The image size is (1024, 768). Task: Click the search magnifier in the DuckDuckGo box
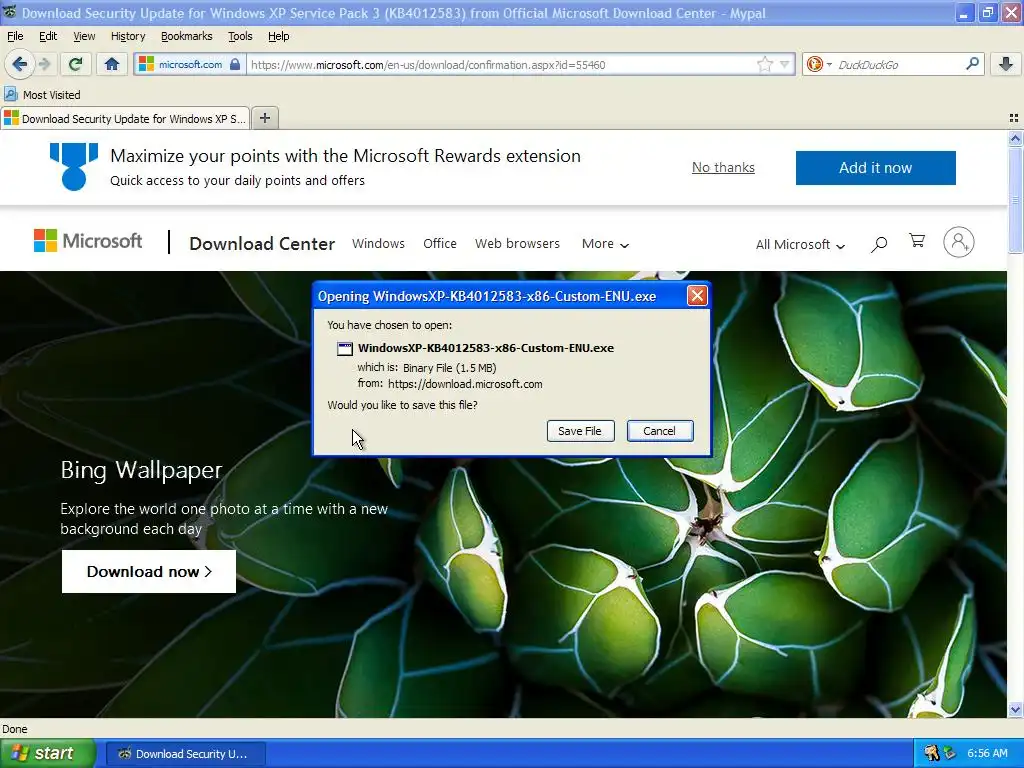[x=972, y=64]
